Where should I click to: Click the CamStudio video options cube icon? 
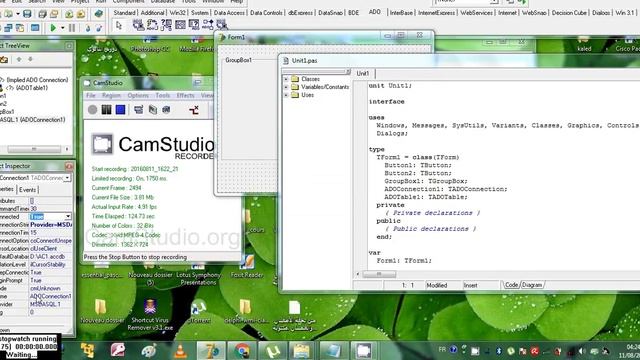click(x=166, y=109)
